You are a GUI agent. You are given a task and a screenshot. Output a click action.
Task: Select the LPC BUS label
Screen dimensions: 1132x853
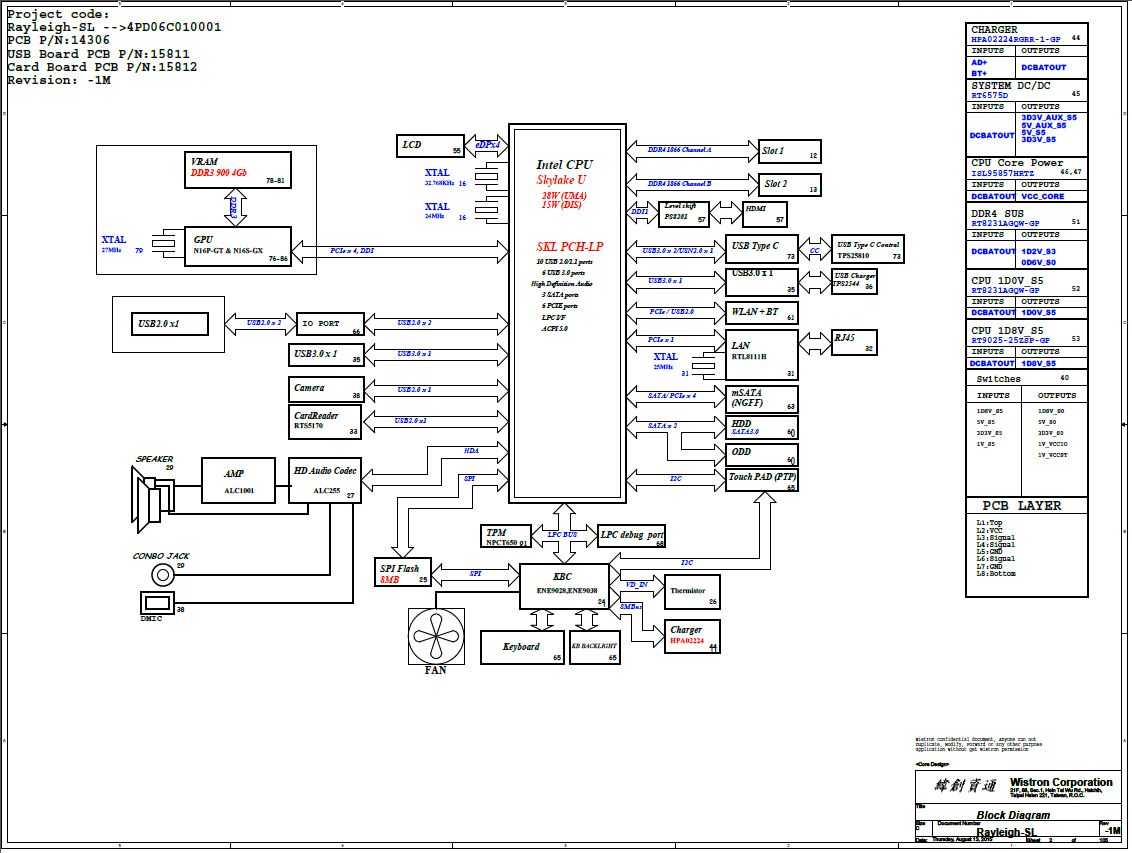point(562,535)
